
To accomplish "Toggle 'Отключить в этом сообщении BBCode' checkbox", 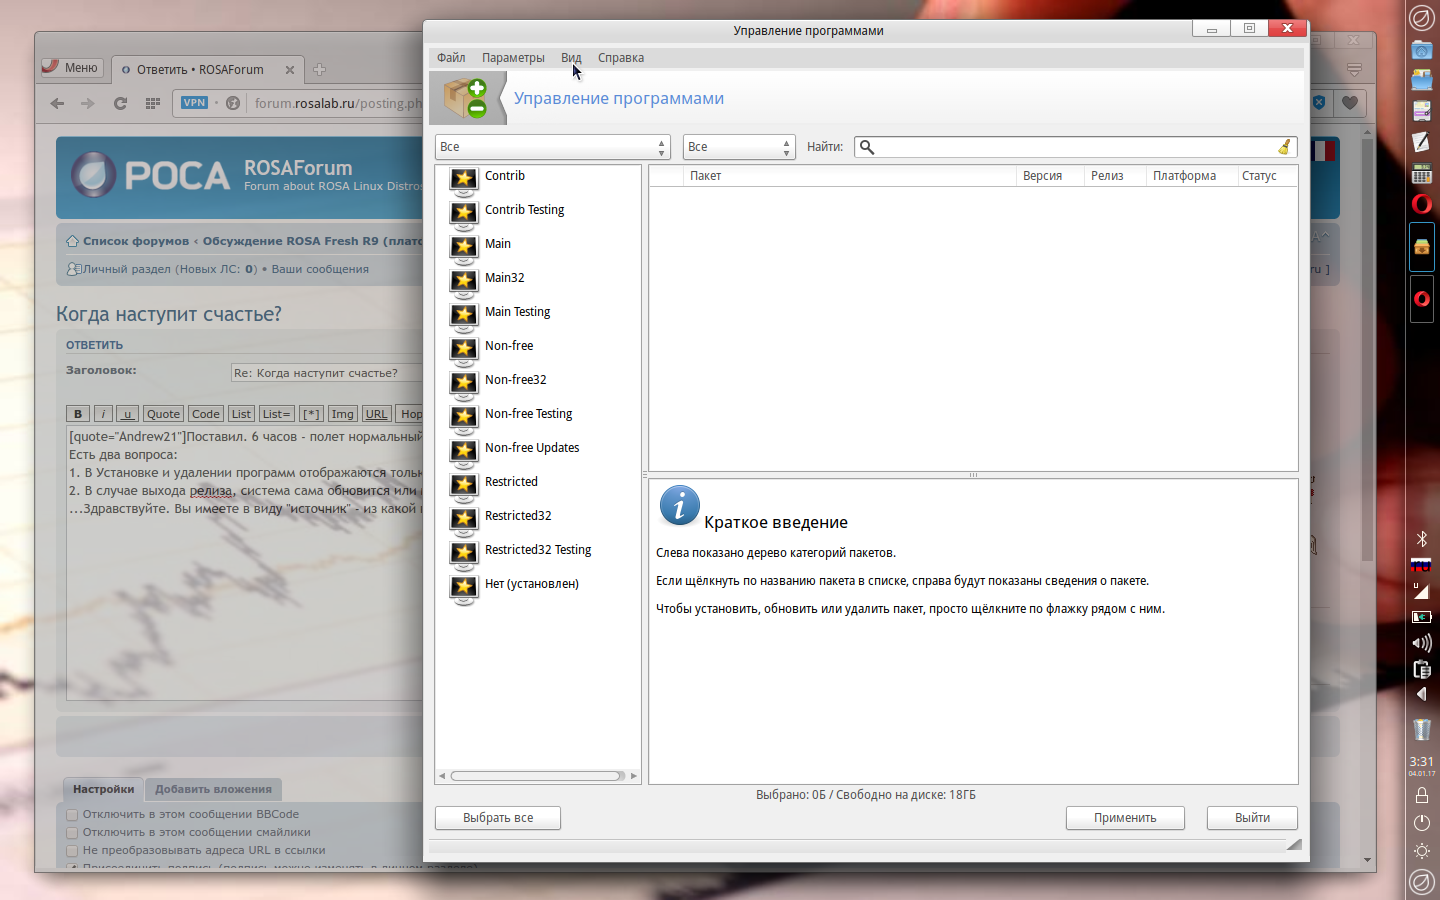I will click(x=72, y=815).
